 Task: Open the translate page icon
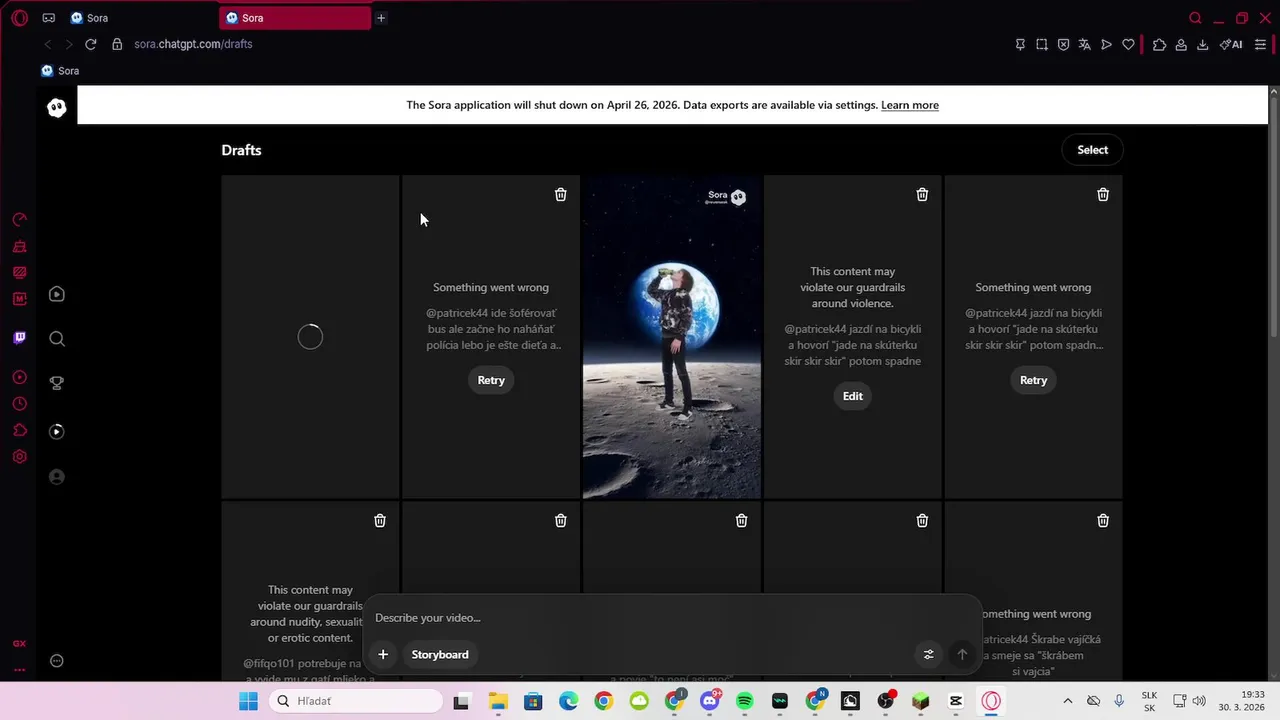(1084, 44)
